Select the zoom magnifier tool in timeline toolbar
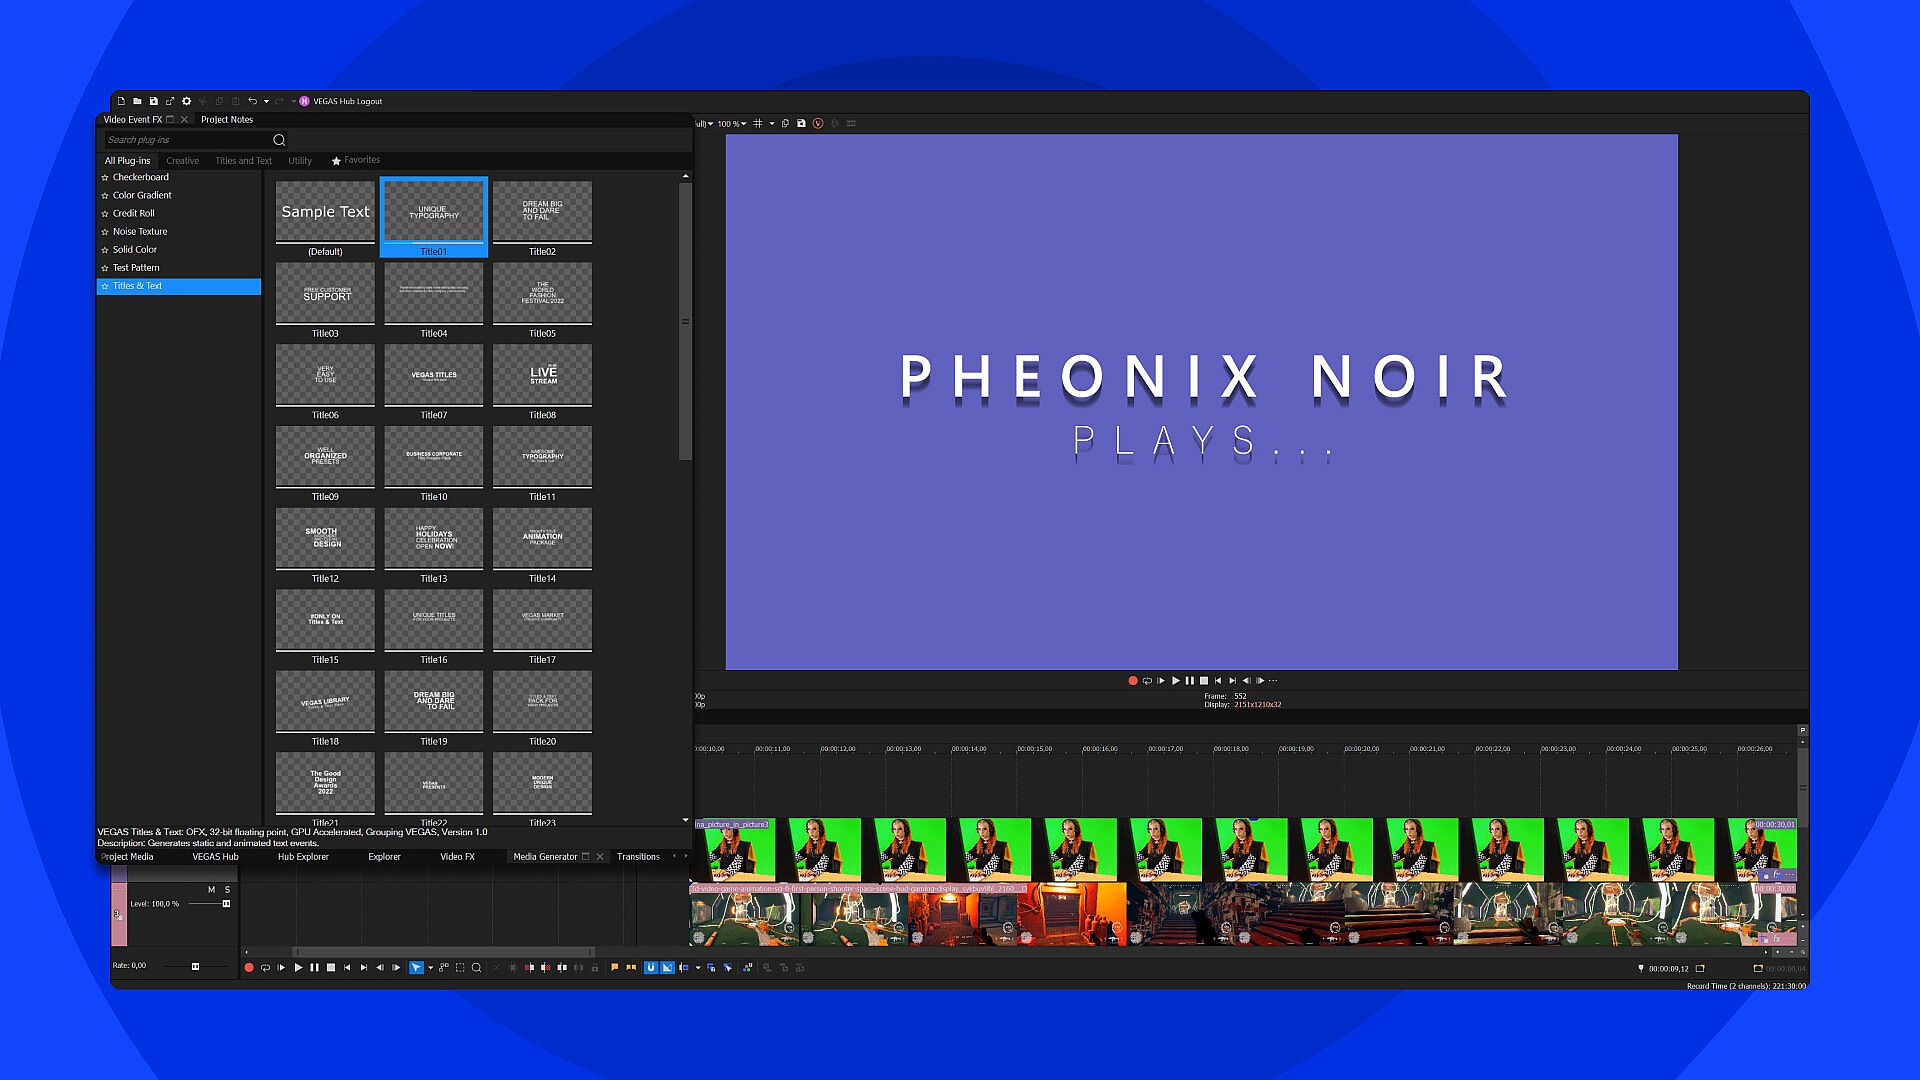Image resolution: width=1920 pixels, height=1080 pixels. click(x=477, y=968)
